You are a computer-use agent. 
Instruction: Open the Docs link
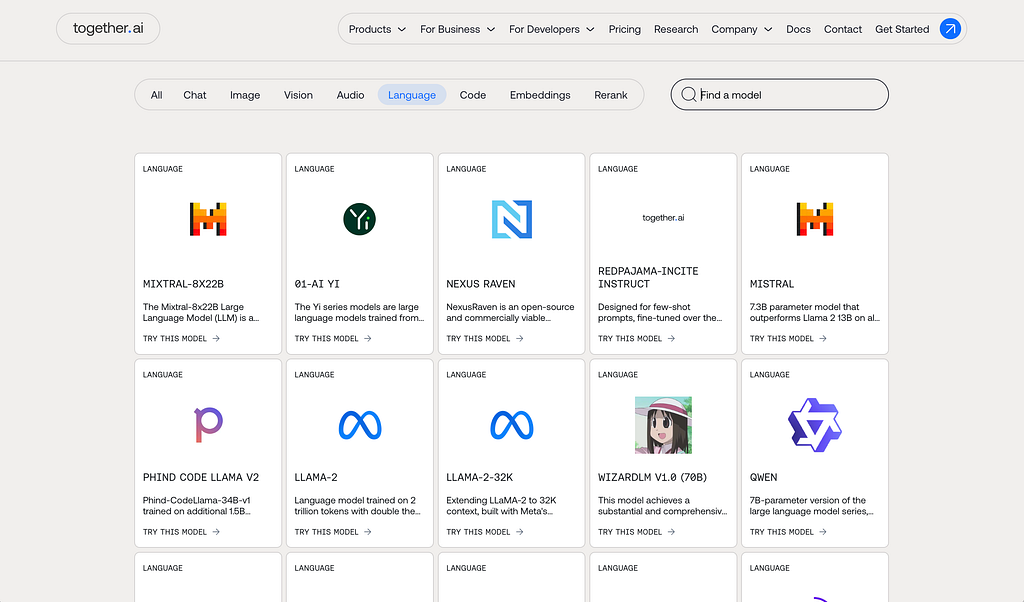coord(798,29)
